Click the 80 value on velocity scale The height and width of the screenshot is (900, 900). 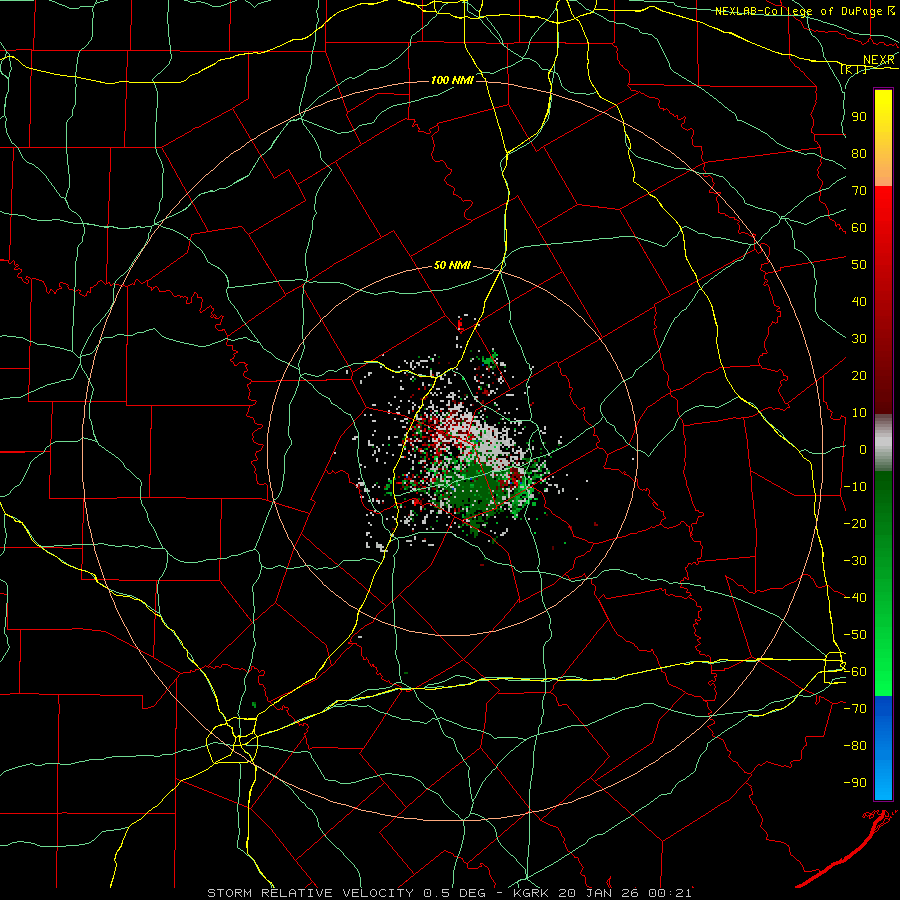pyautogui.click(x=859, y=153)
